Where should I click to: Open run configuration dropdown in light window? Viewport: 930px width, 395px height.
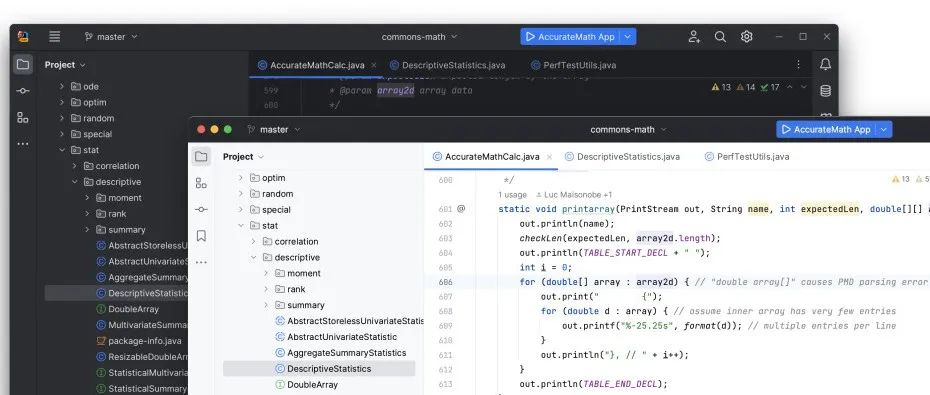[884, 129]
